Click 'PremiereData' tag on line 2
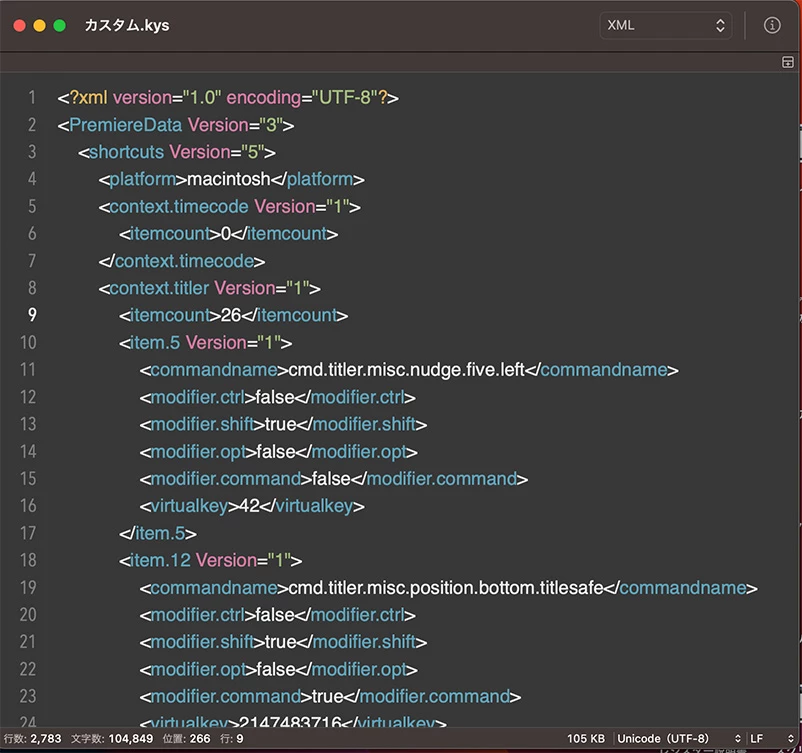802x753 pixels. coord(125,125)
